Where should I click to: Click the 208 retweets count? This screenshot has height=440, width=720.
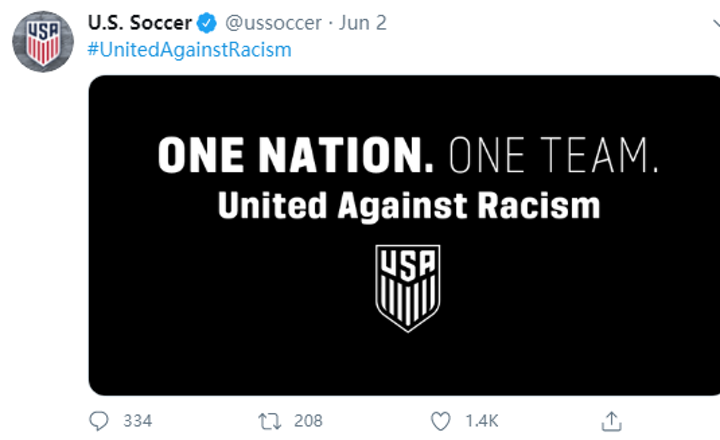(308, 420)
